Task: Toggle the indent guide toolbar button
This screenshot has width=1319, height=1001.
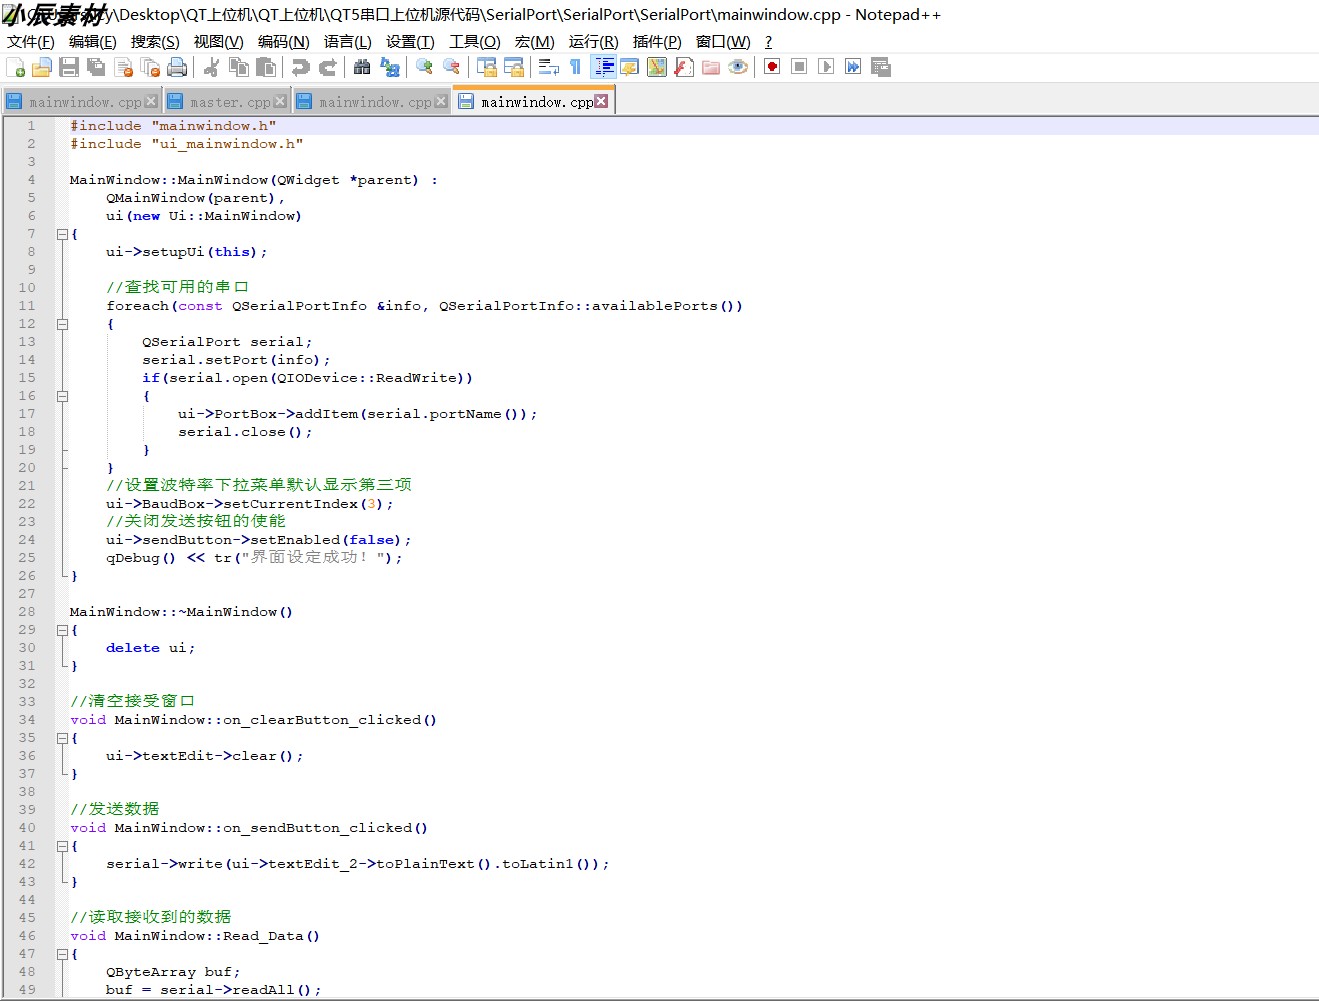Action: pyautogui.click(x=604, y=67)
